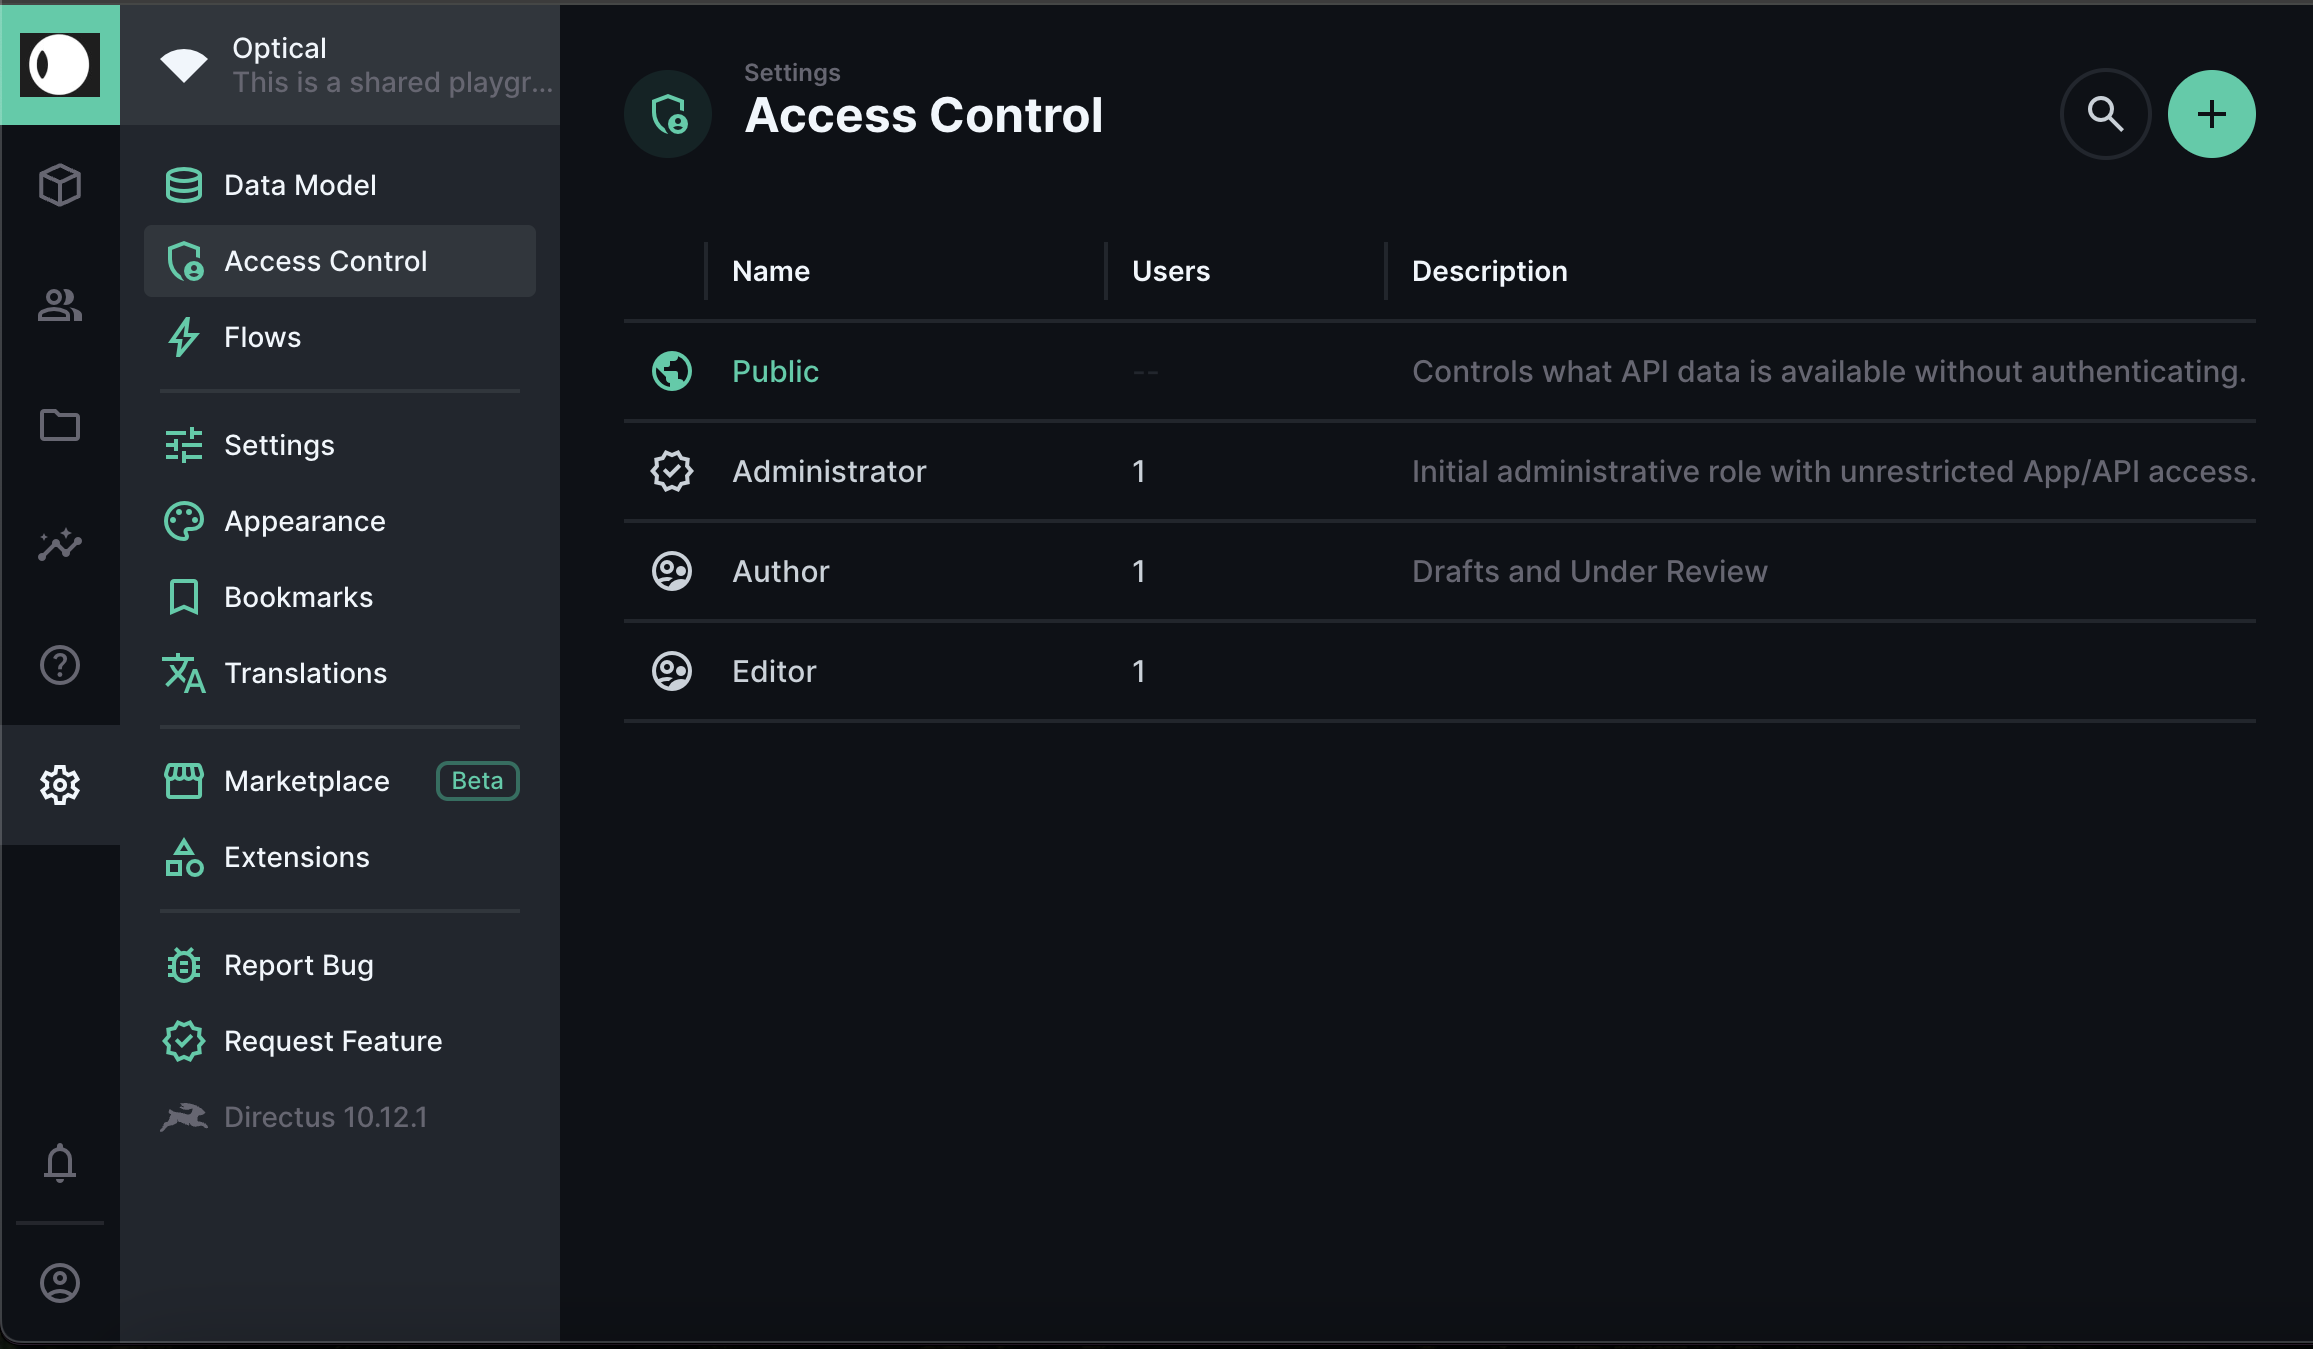The image size is (2313, 1349).
Task: Sort by the Name column header
Action: point(771,271)
